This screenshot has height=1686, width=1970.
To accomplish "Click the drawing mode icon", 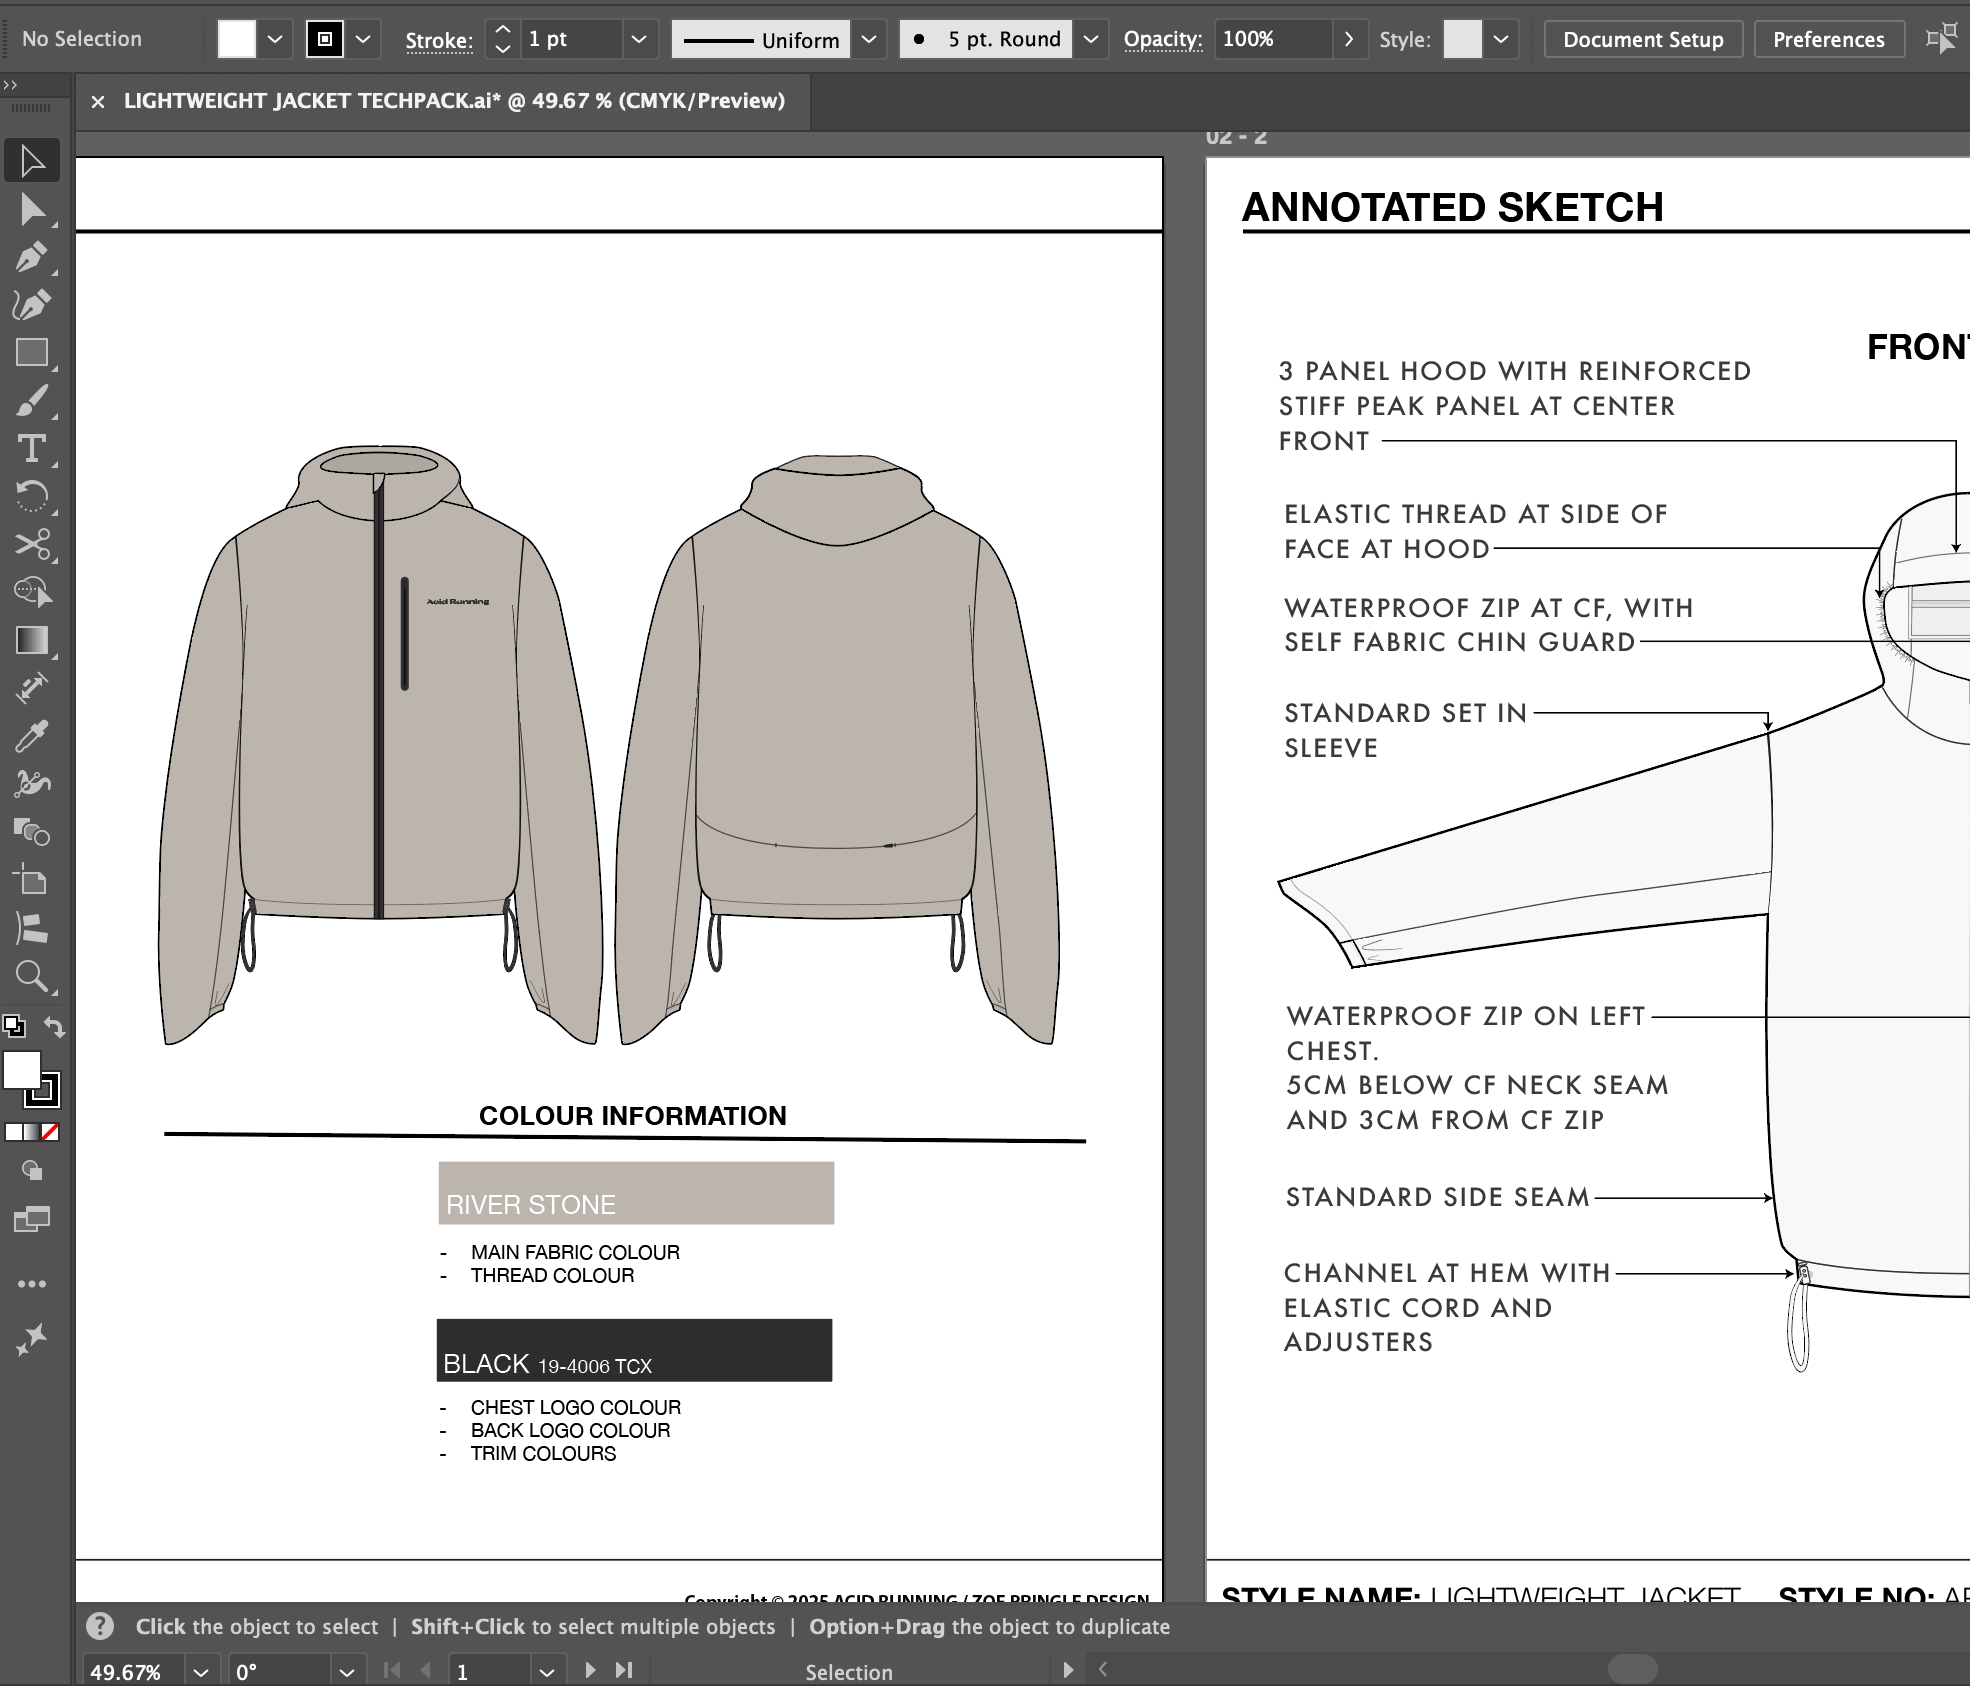I will [x=32, y=1170].
